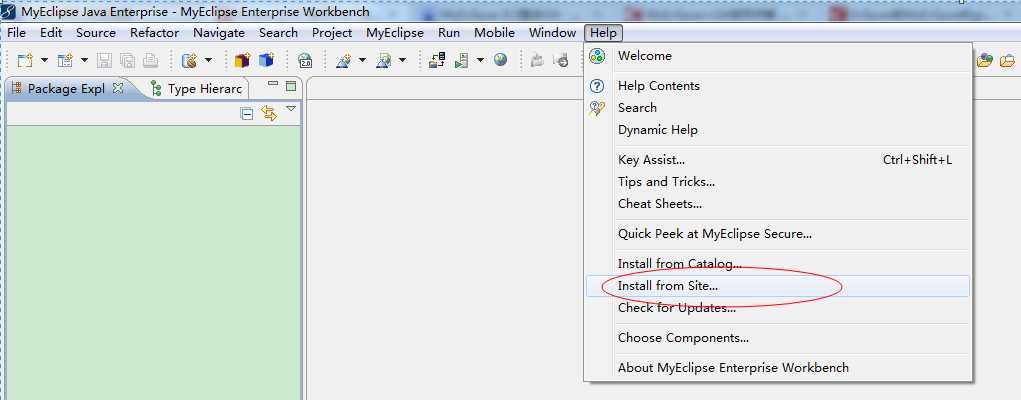This screenshot has height=400, width=1021.
Task: Click the Save disk icon
Action: click(x=104, y=61)
